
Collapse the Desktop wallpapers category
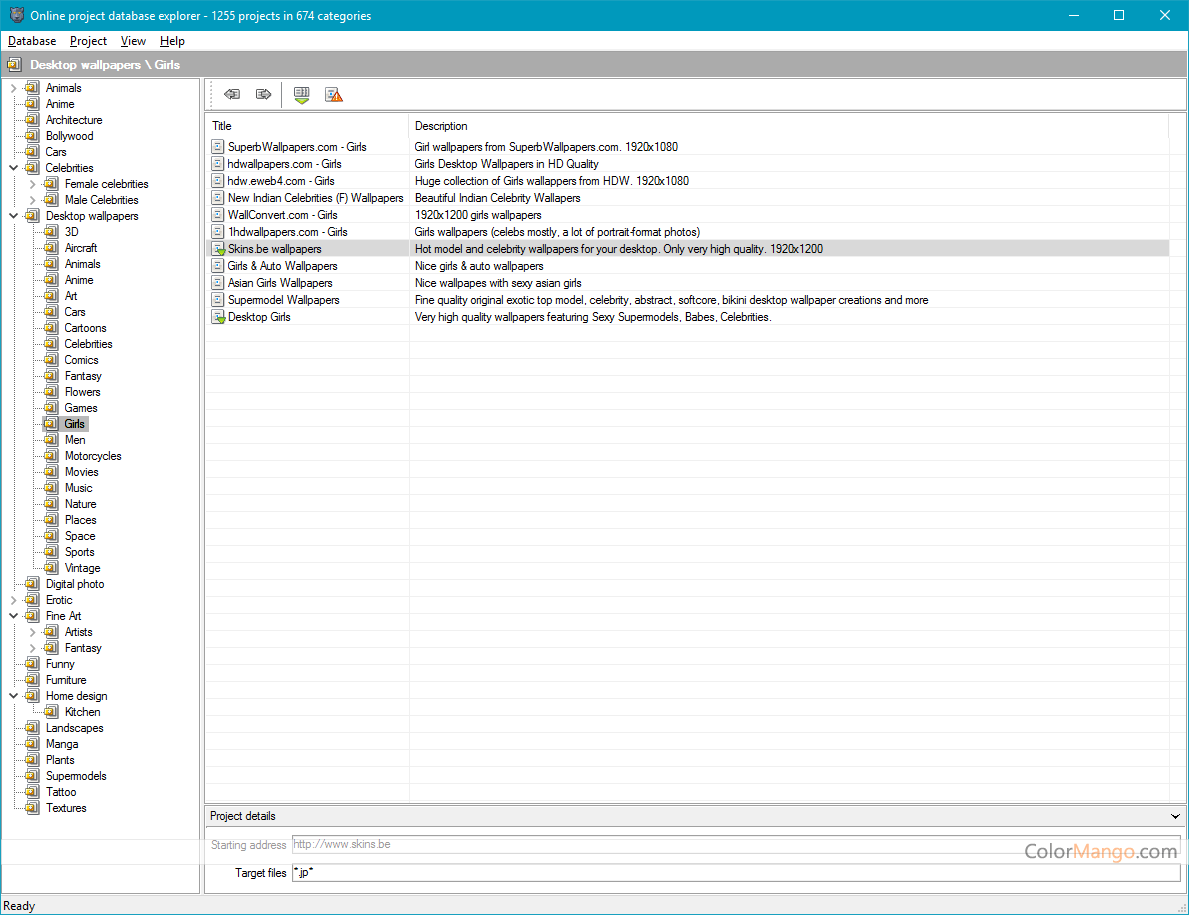pyautogui.click(x=13, y=216)
